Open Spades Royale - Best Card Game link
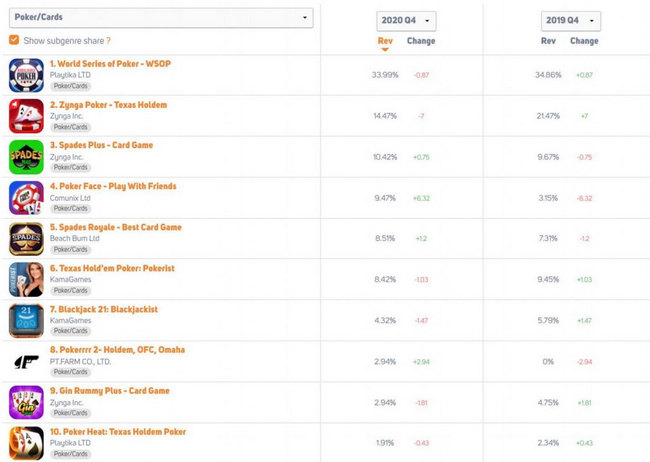The image size is (650, 462). (x=116, y=227)
